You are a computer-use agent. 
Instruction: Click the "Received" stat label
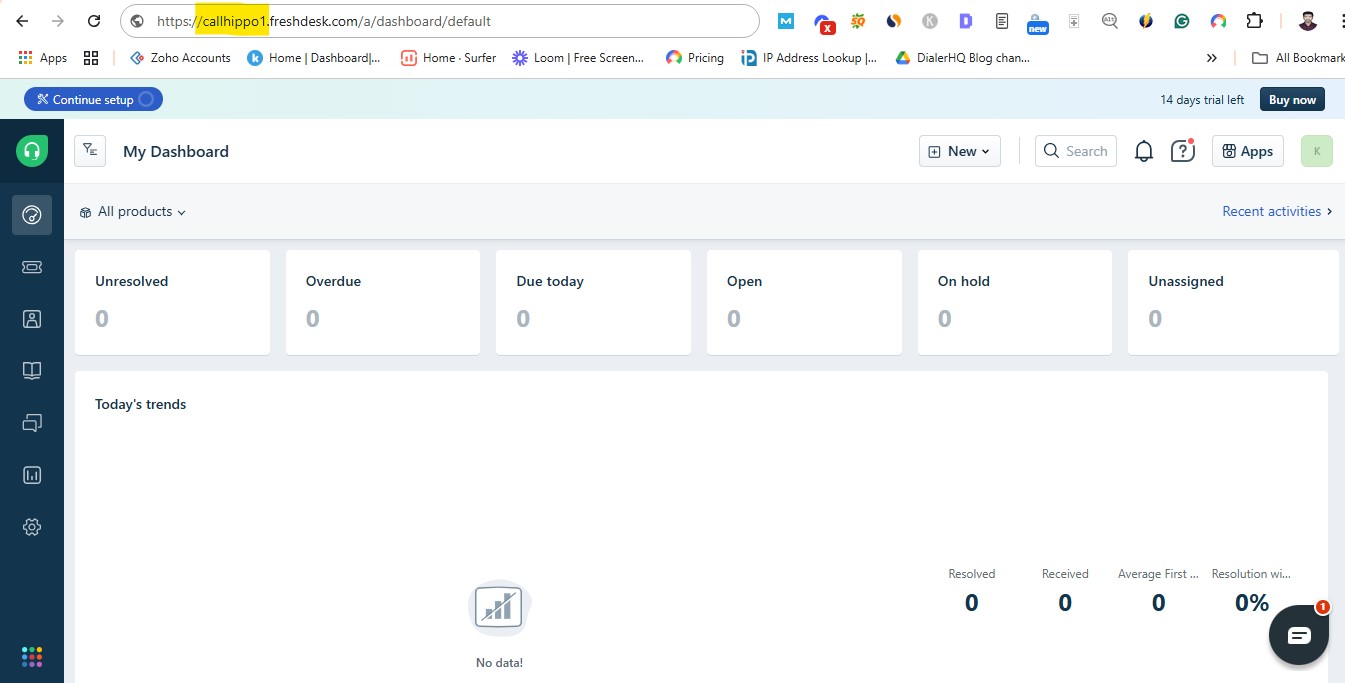[1065, 574]
